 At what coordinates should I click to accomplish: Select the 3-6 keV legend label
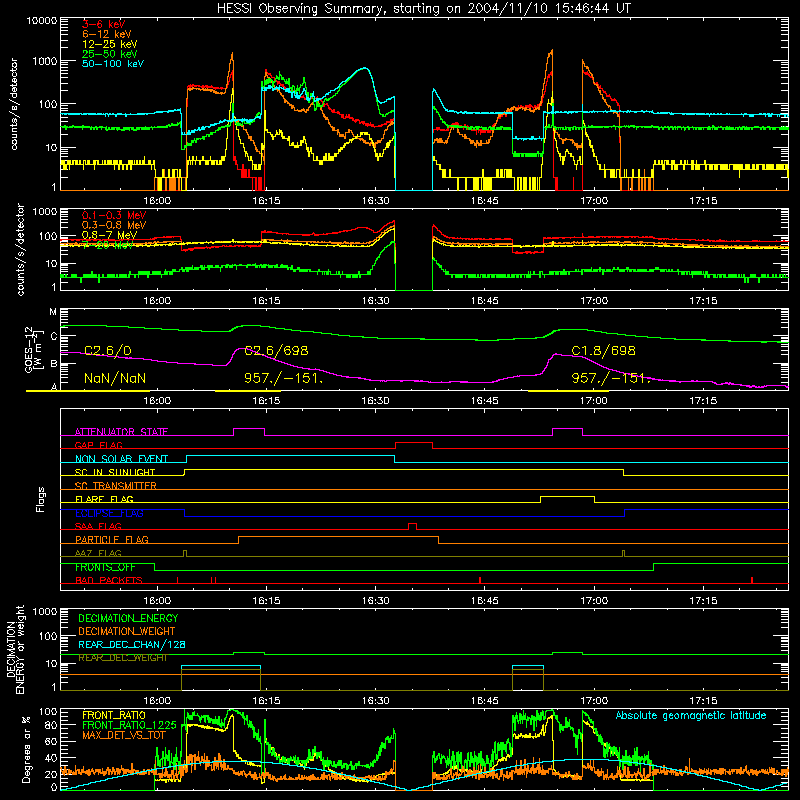pyautogui.click(x=104, y=24)
